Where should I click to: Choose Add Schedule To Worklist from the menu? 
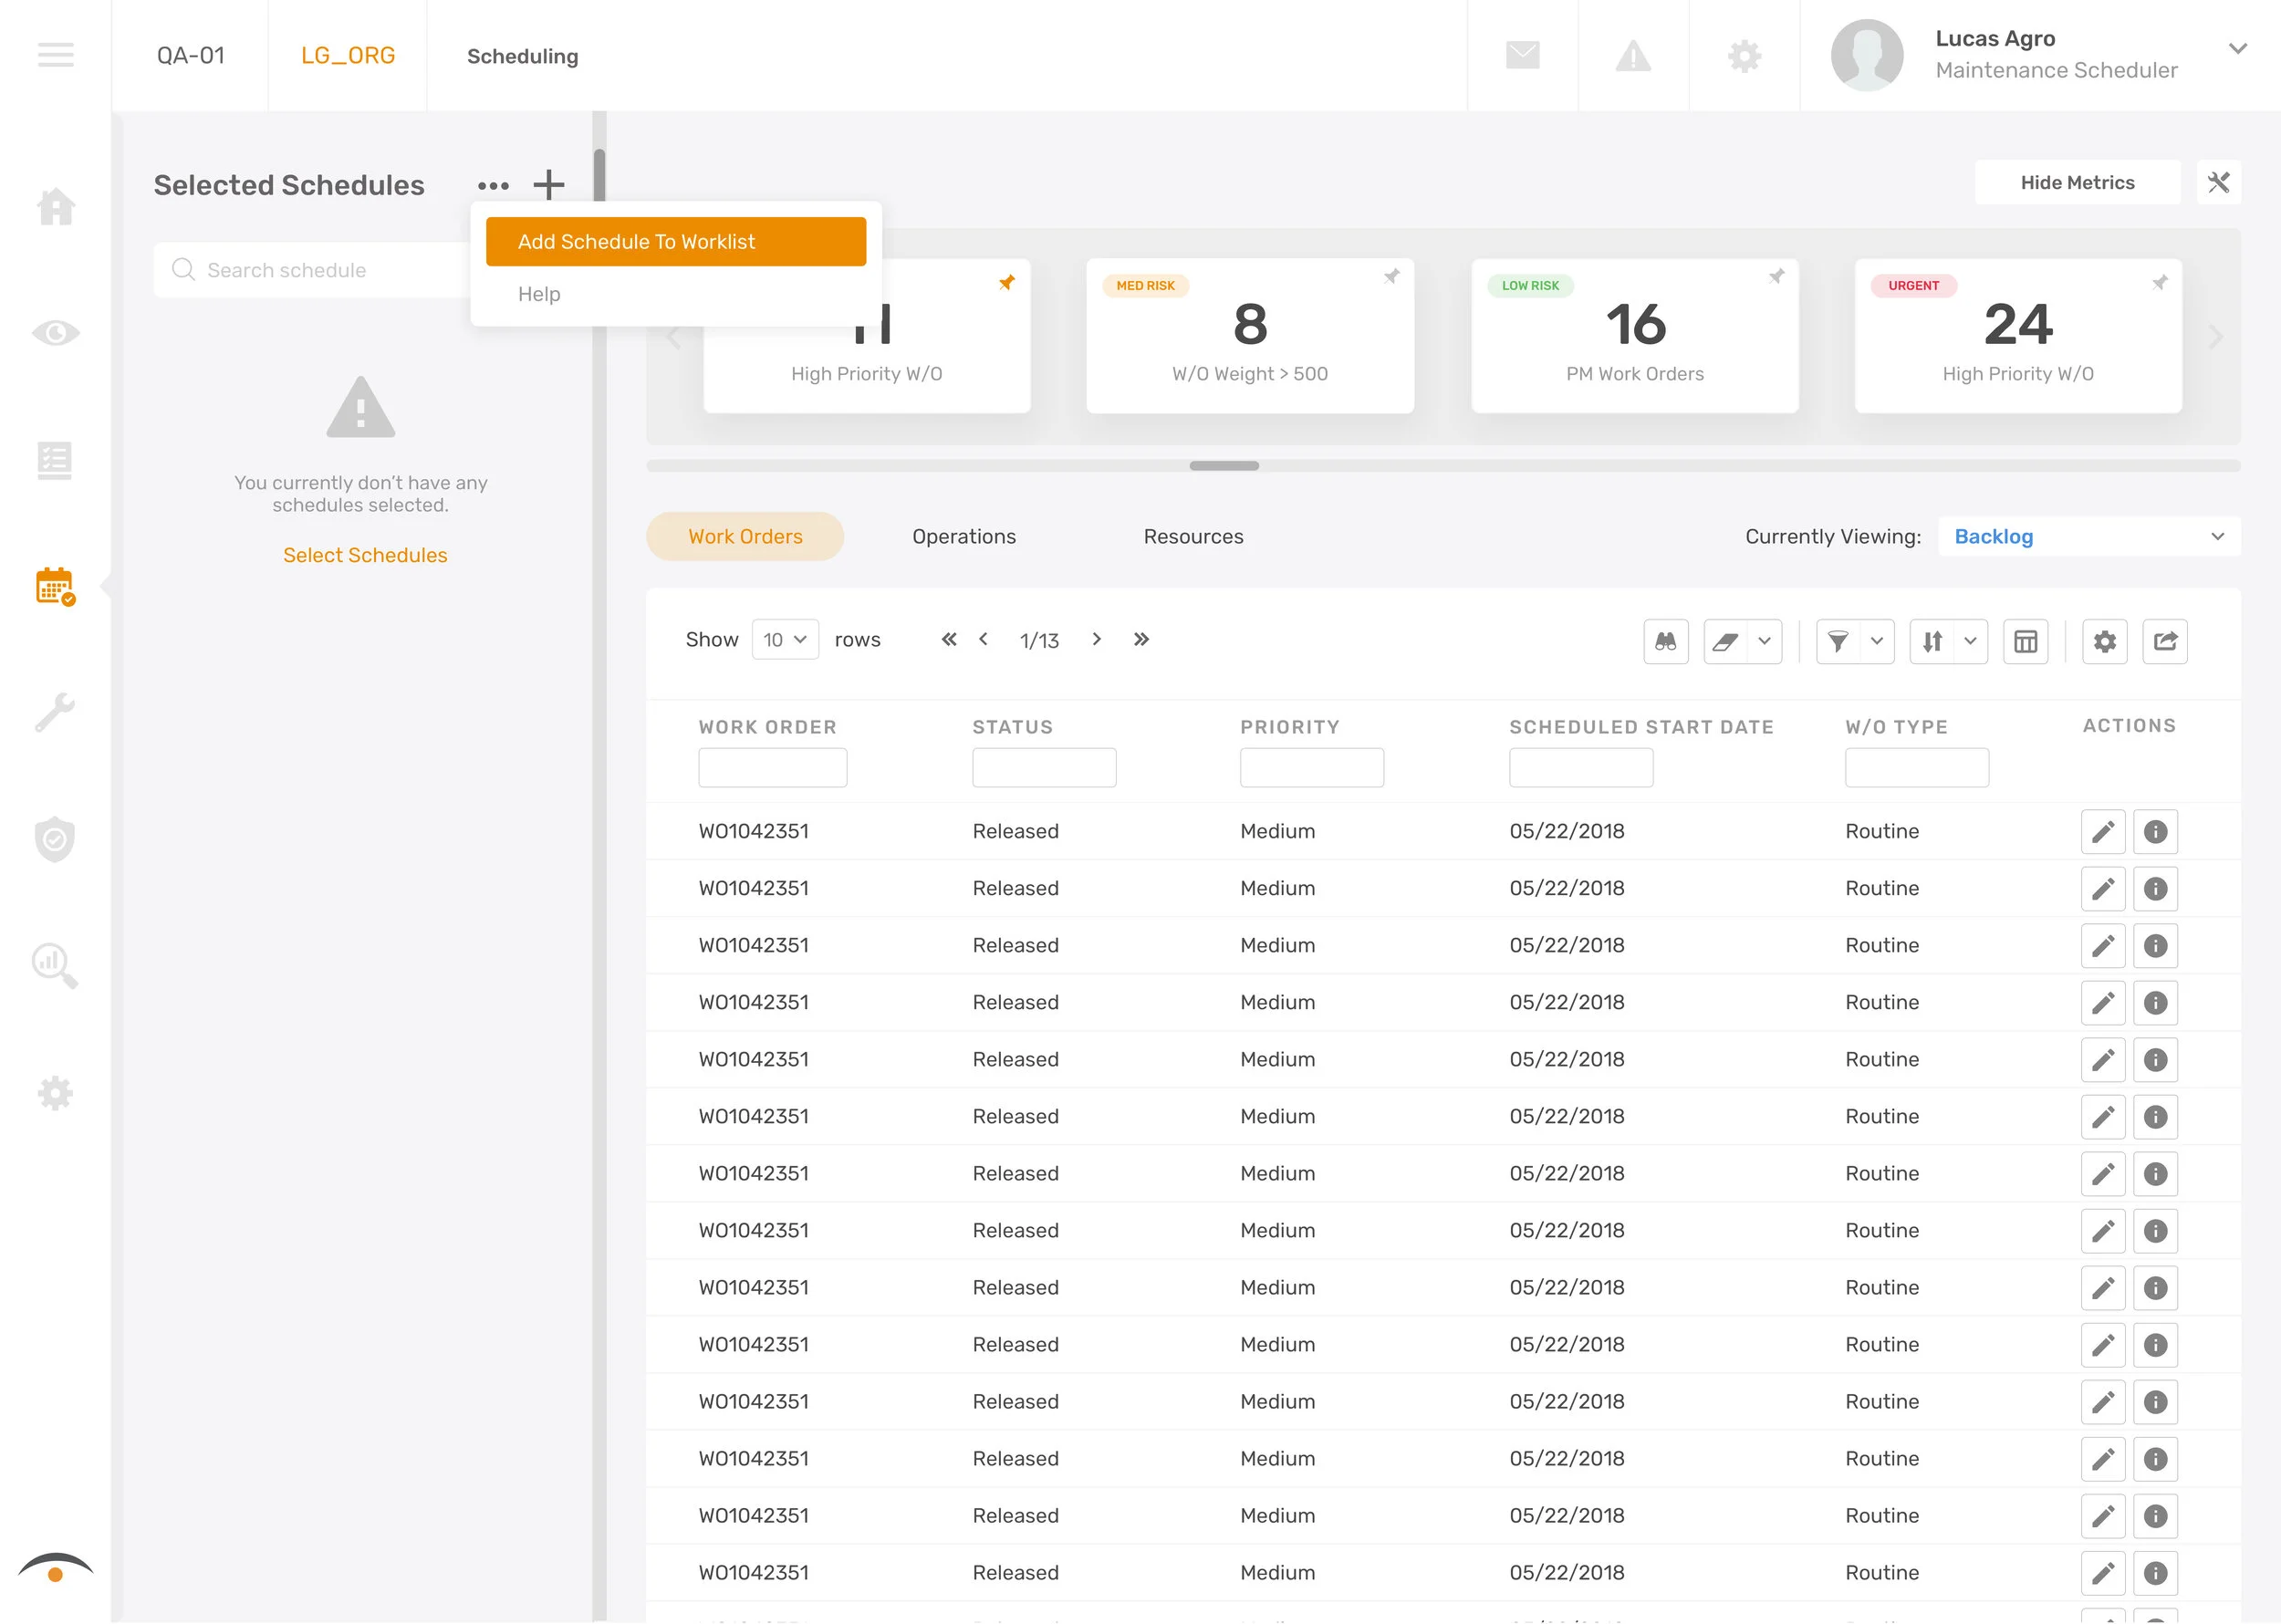[675, 241]
